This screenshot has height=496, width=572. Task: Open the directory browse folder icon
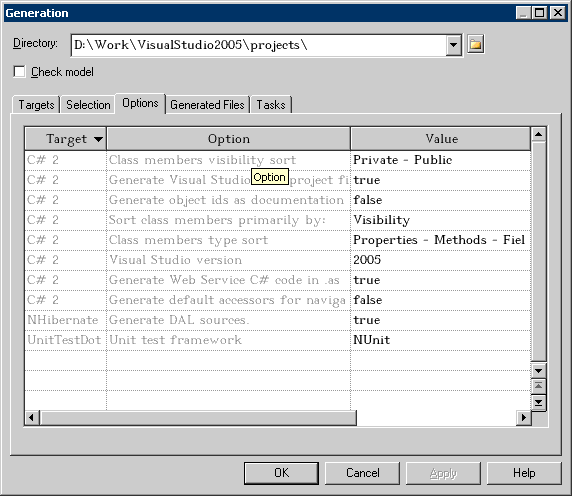[475, 44]
